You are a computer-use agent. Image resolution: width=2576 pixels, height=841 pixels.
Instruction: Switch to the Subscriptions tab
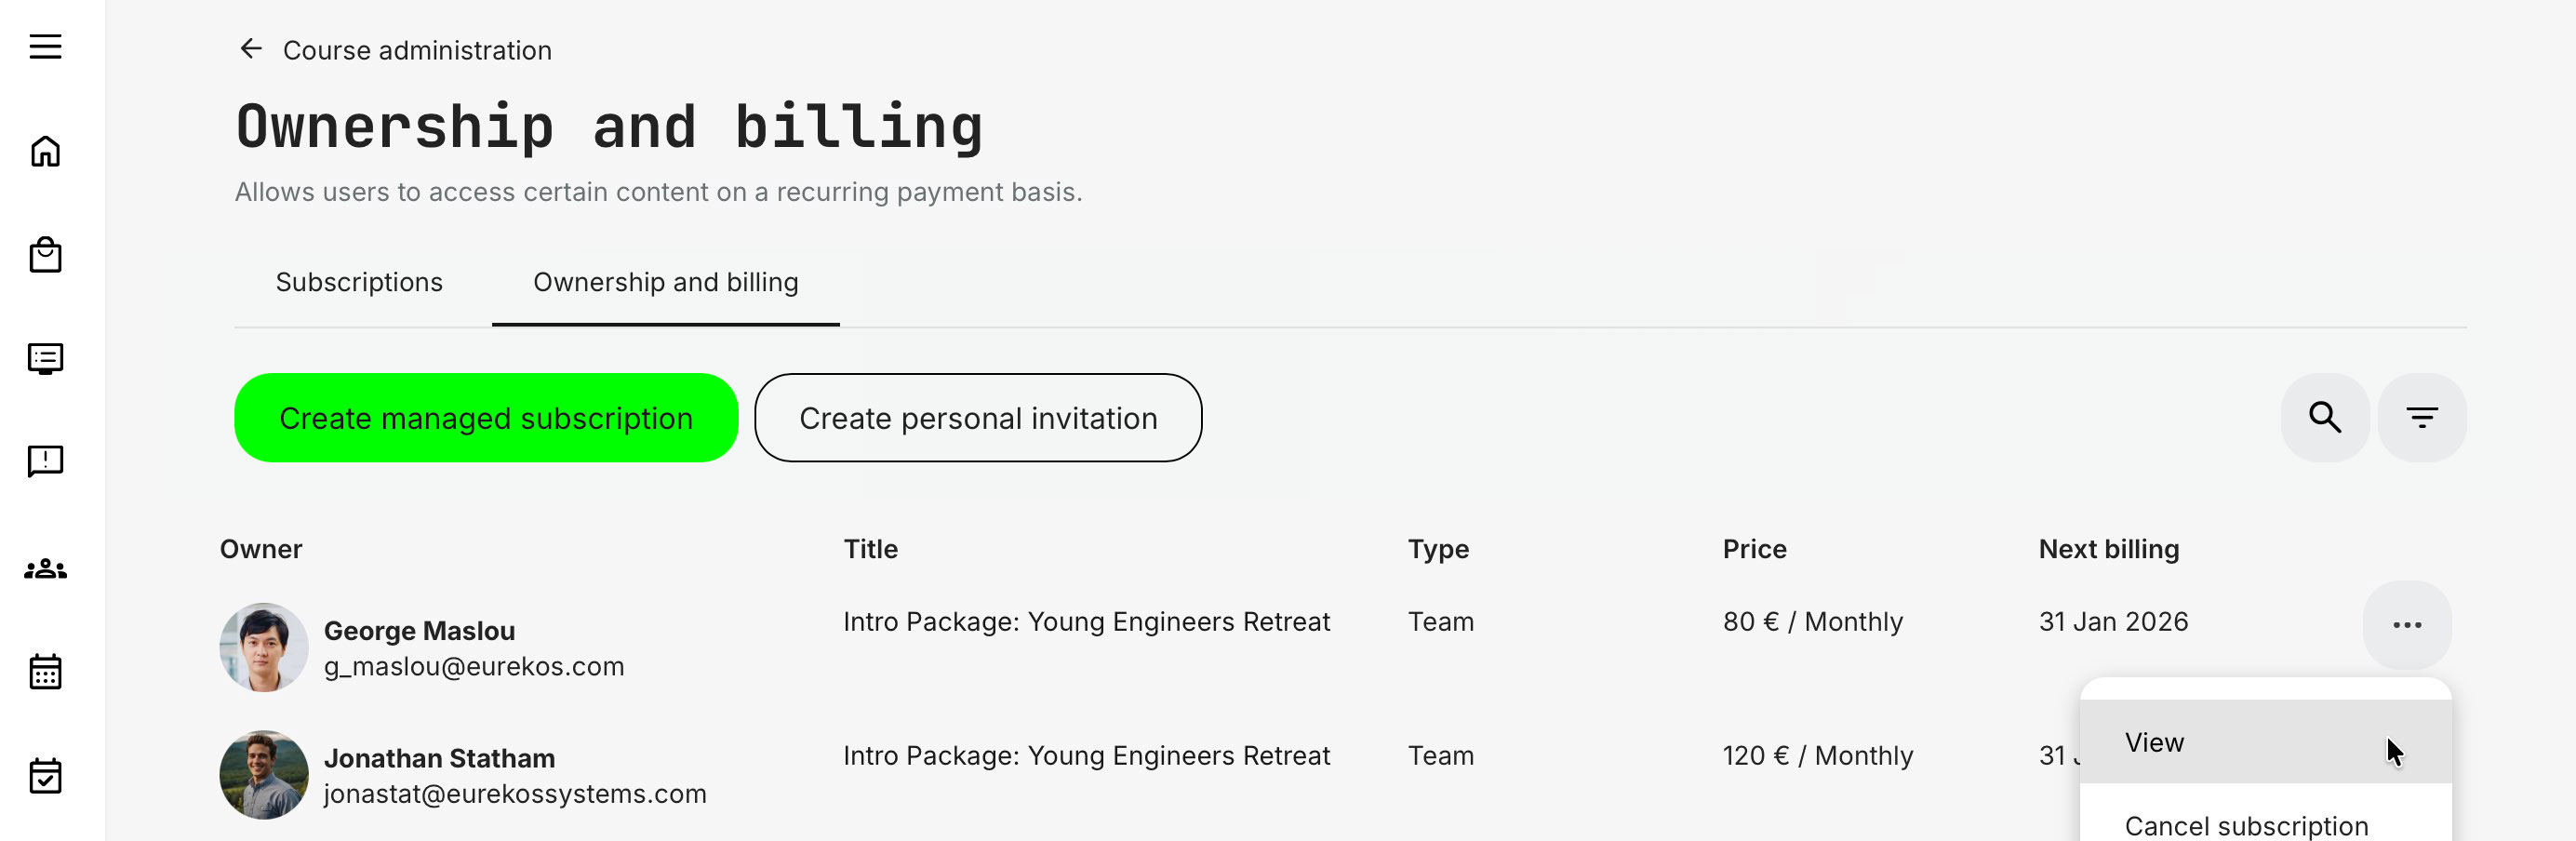pos(359,283)
